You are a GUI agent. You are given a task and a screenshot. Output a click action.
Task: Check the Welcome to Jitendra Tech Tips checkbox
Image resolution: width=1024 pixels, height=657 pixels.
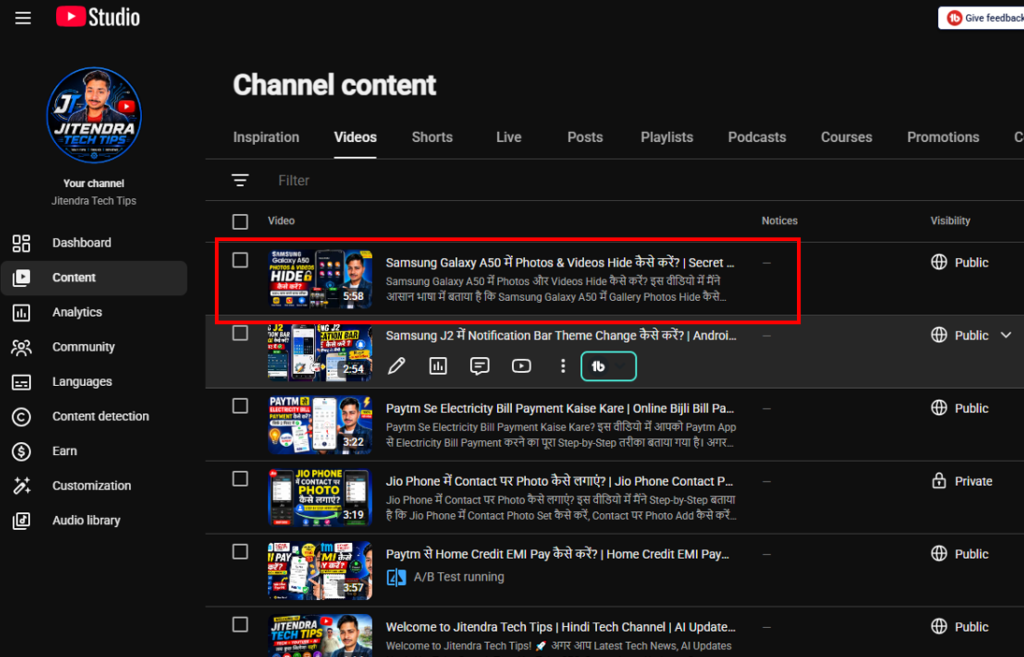240,624
